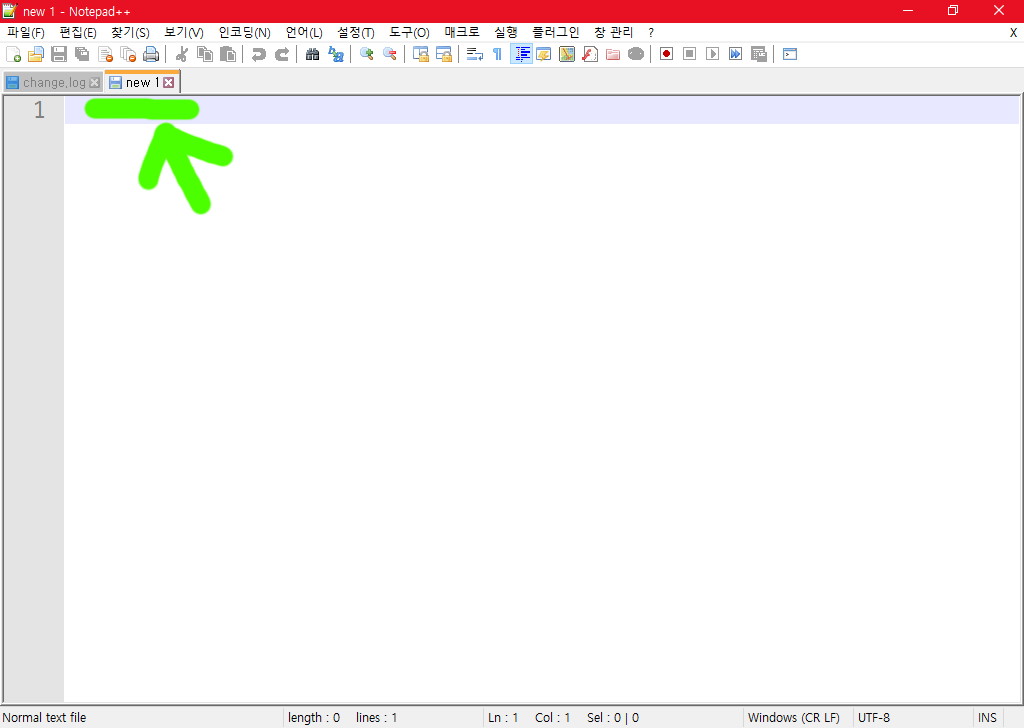Viewport: 1024px width, 728px height.
Task: Run macro multiple times
Action: tap(735, 54)
